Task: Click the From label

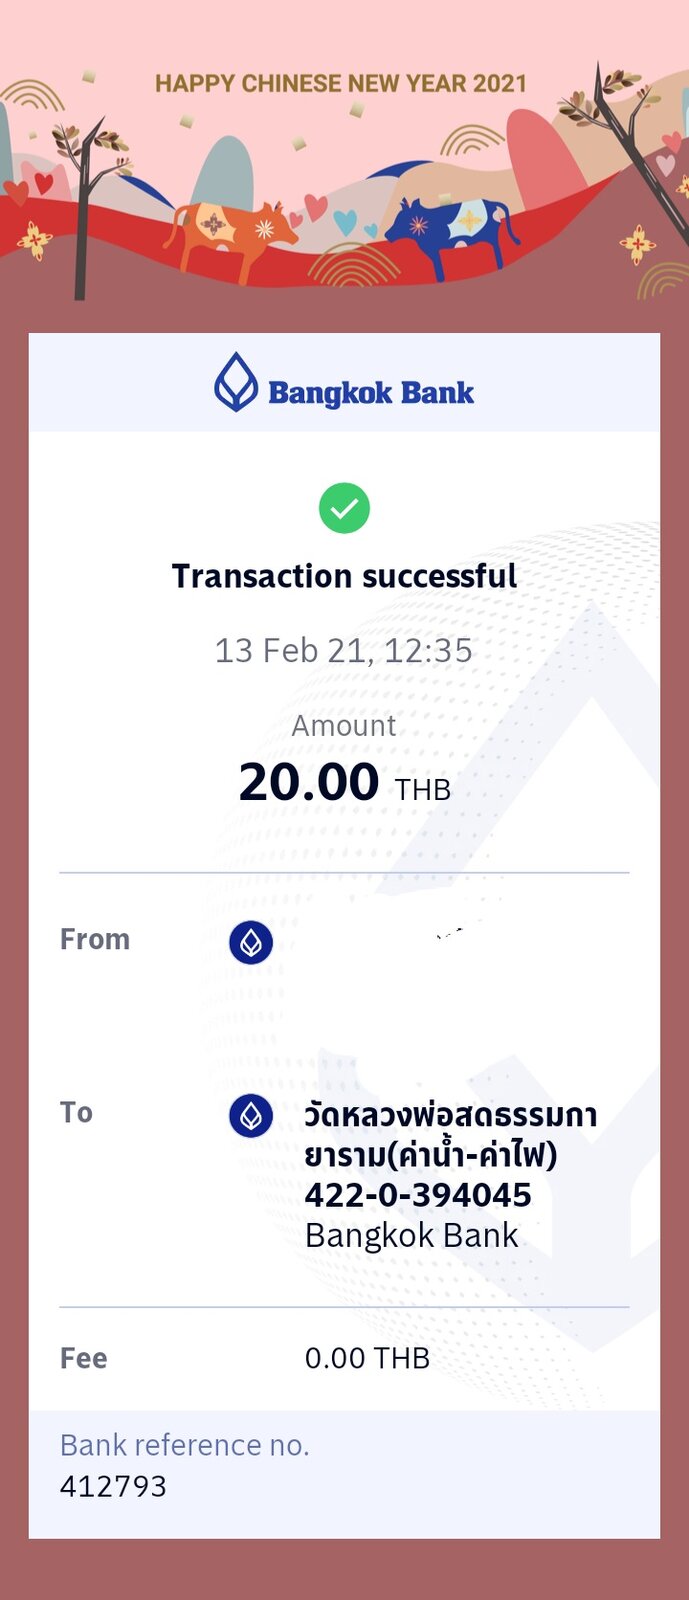Action: 95,939
